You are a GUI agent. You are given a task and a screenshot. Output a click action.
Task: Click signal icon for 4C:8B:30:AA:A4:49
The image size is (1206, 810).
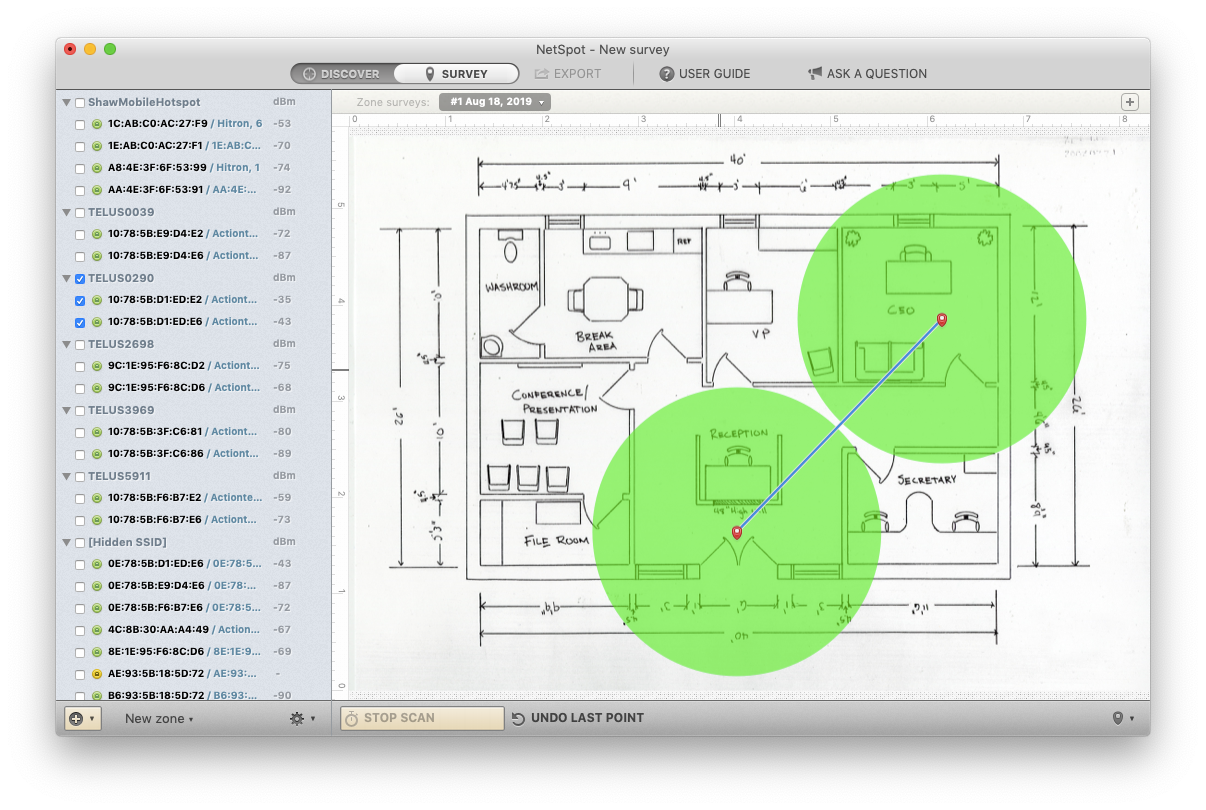pos(97,630)
